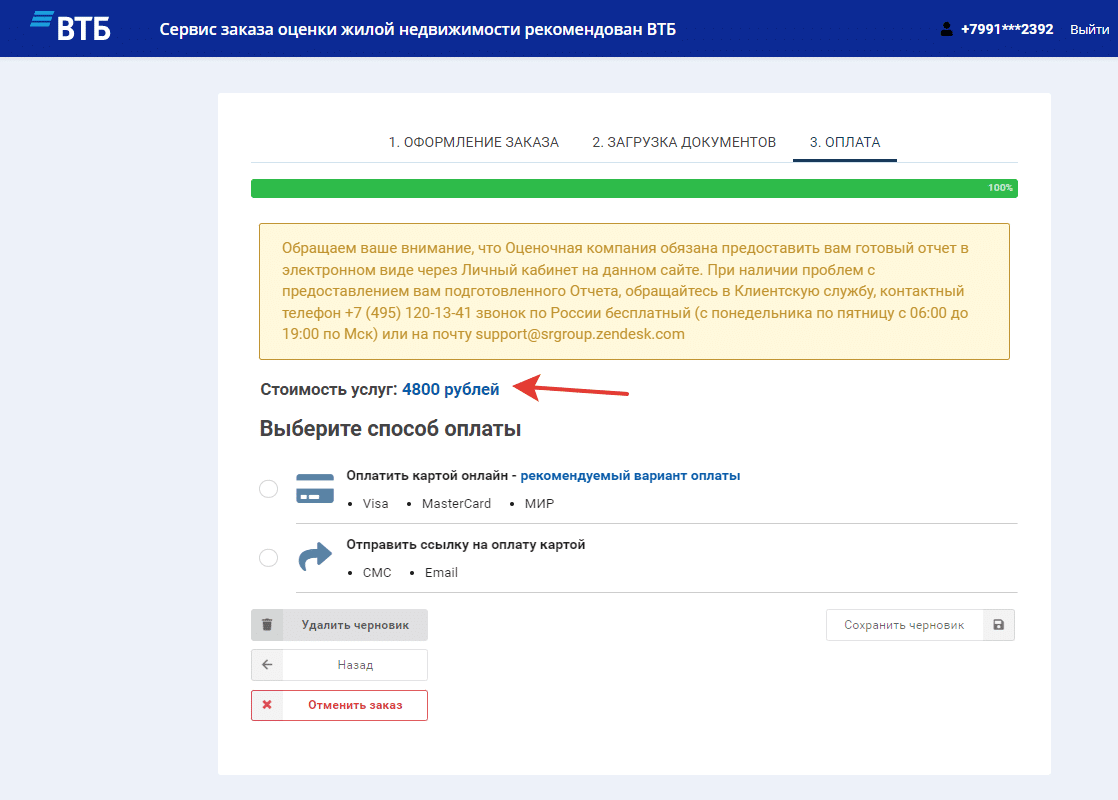Click the trash can icon
Viewport: 1118px width, 800px height.
coord(267,625)
